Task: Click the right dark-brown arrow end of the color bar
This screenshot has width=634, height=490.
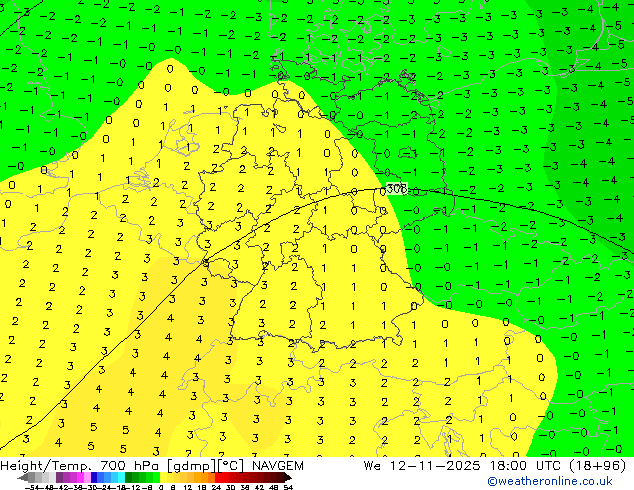Action: pos(287,478)
